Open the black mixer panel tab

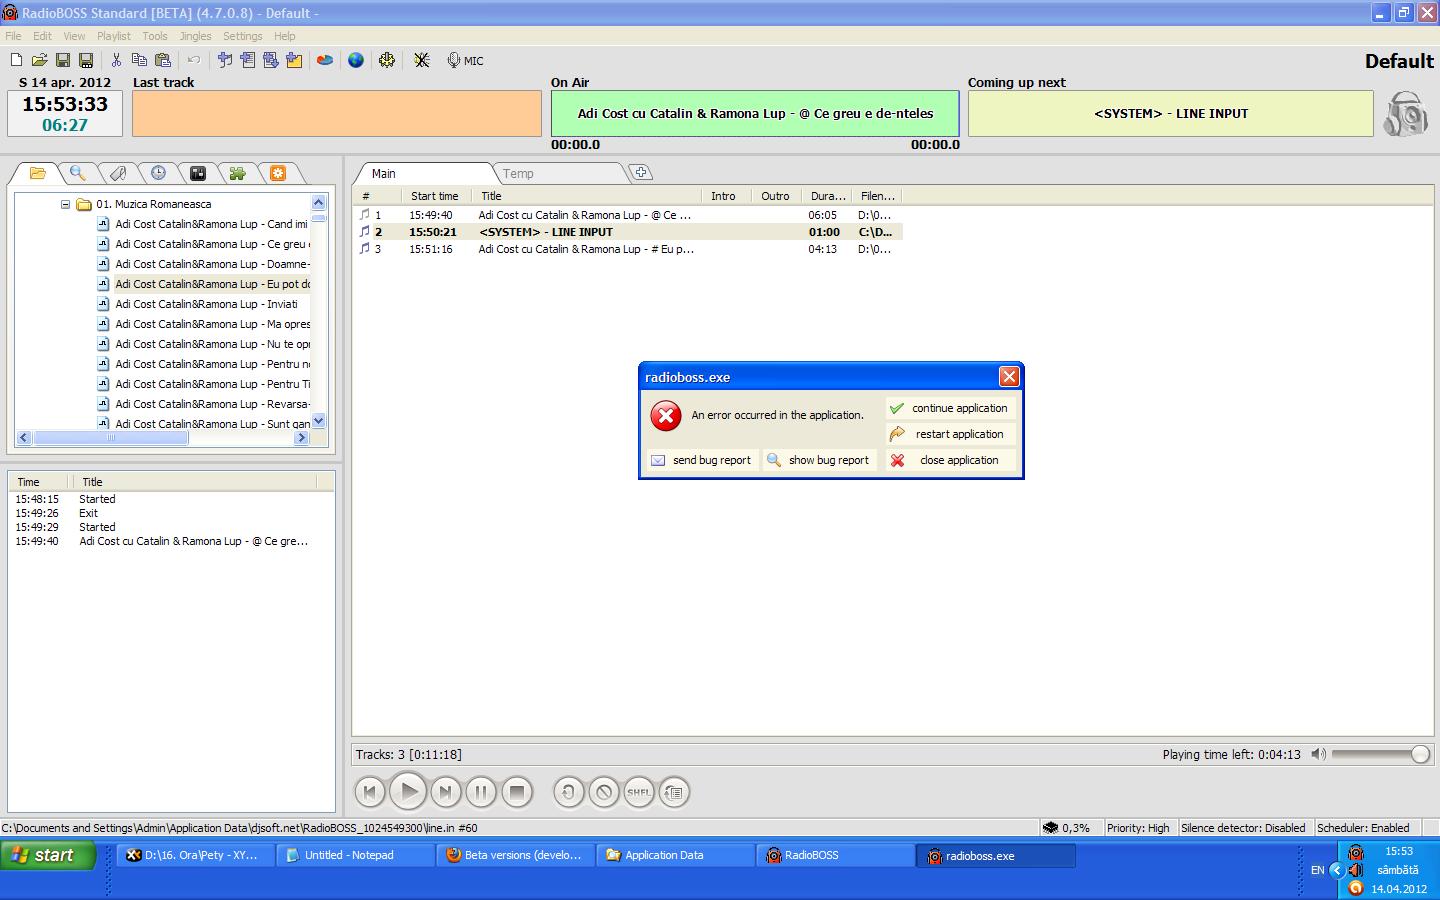pyautogui.click(x=198, y=173)
